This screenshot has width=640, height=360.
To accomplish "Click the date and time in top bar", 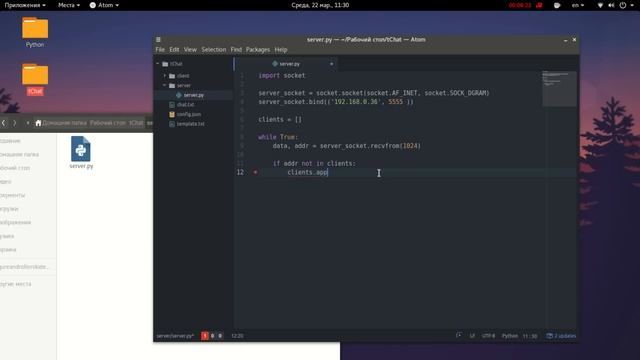I will [320, 5].
